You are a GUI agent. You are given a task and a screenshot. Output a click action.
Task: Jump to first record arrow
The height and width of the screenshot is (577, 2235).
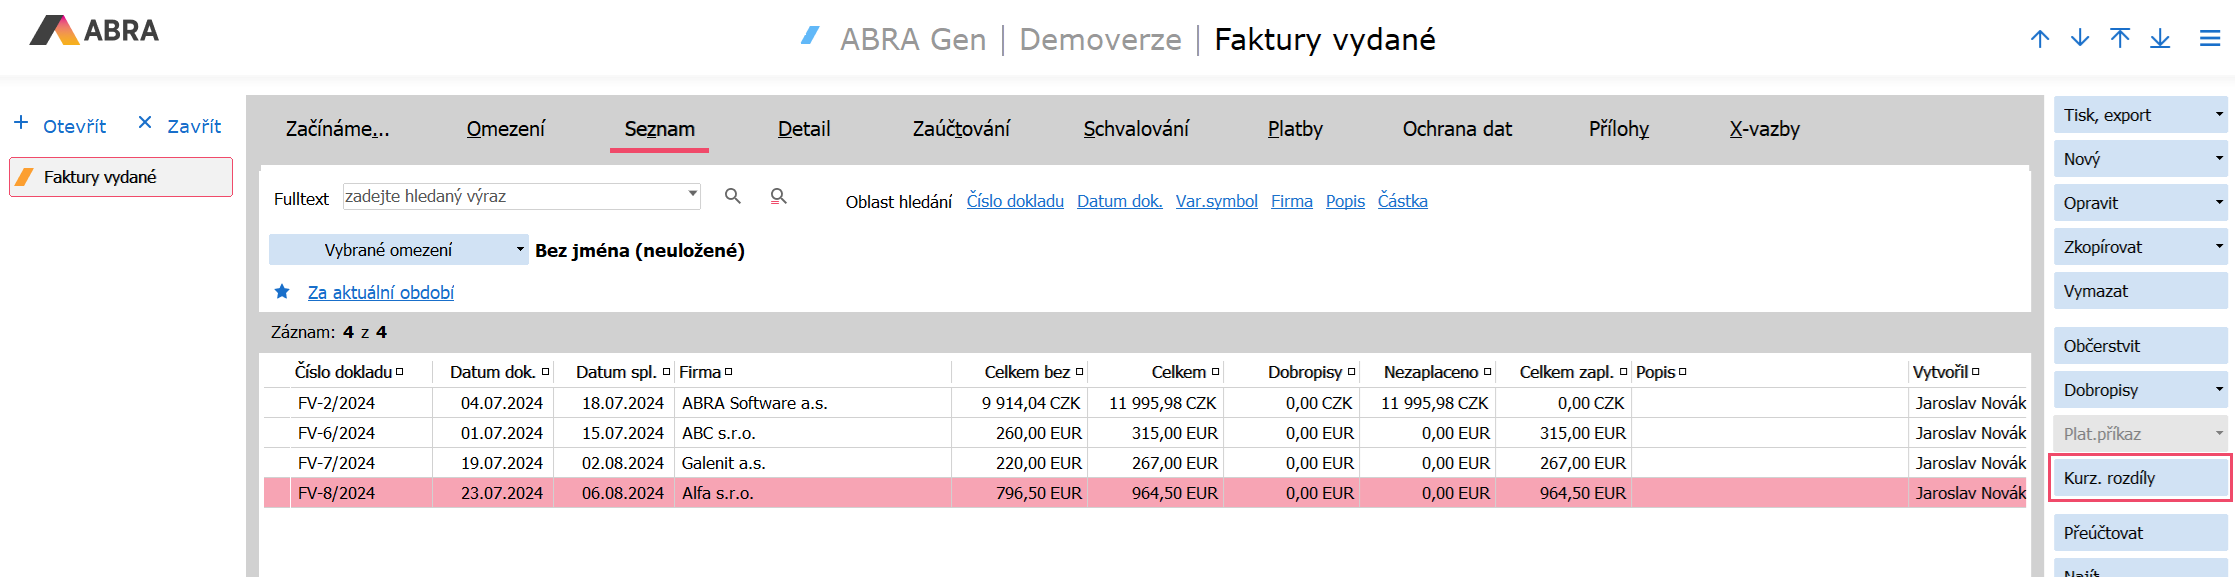pyautogui.click(x=2120, y=39)
